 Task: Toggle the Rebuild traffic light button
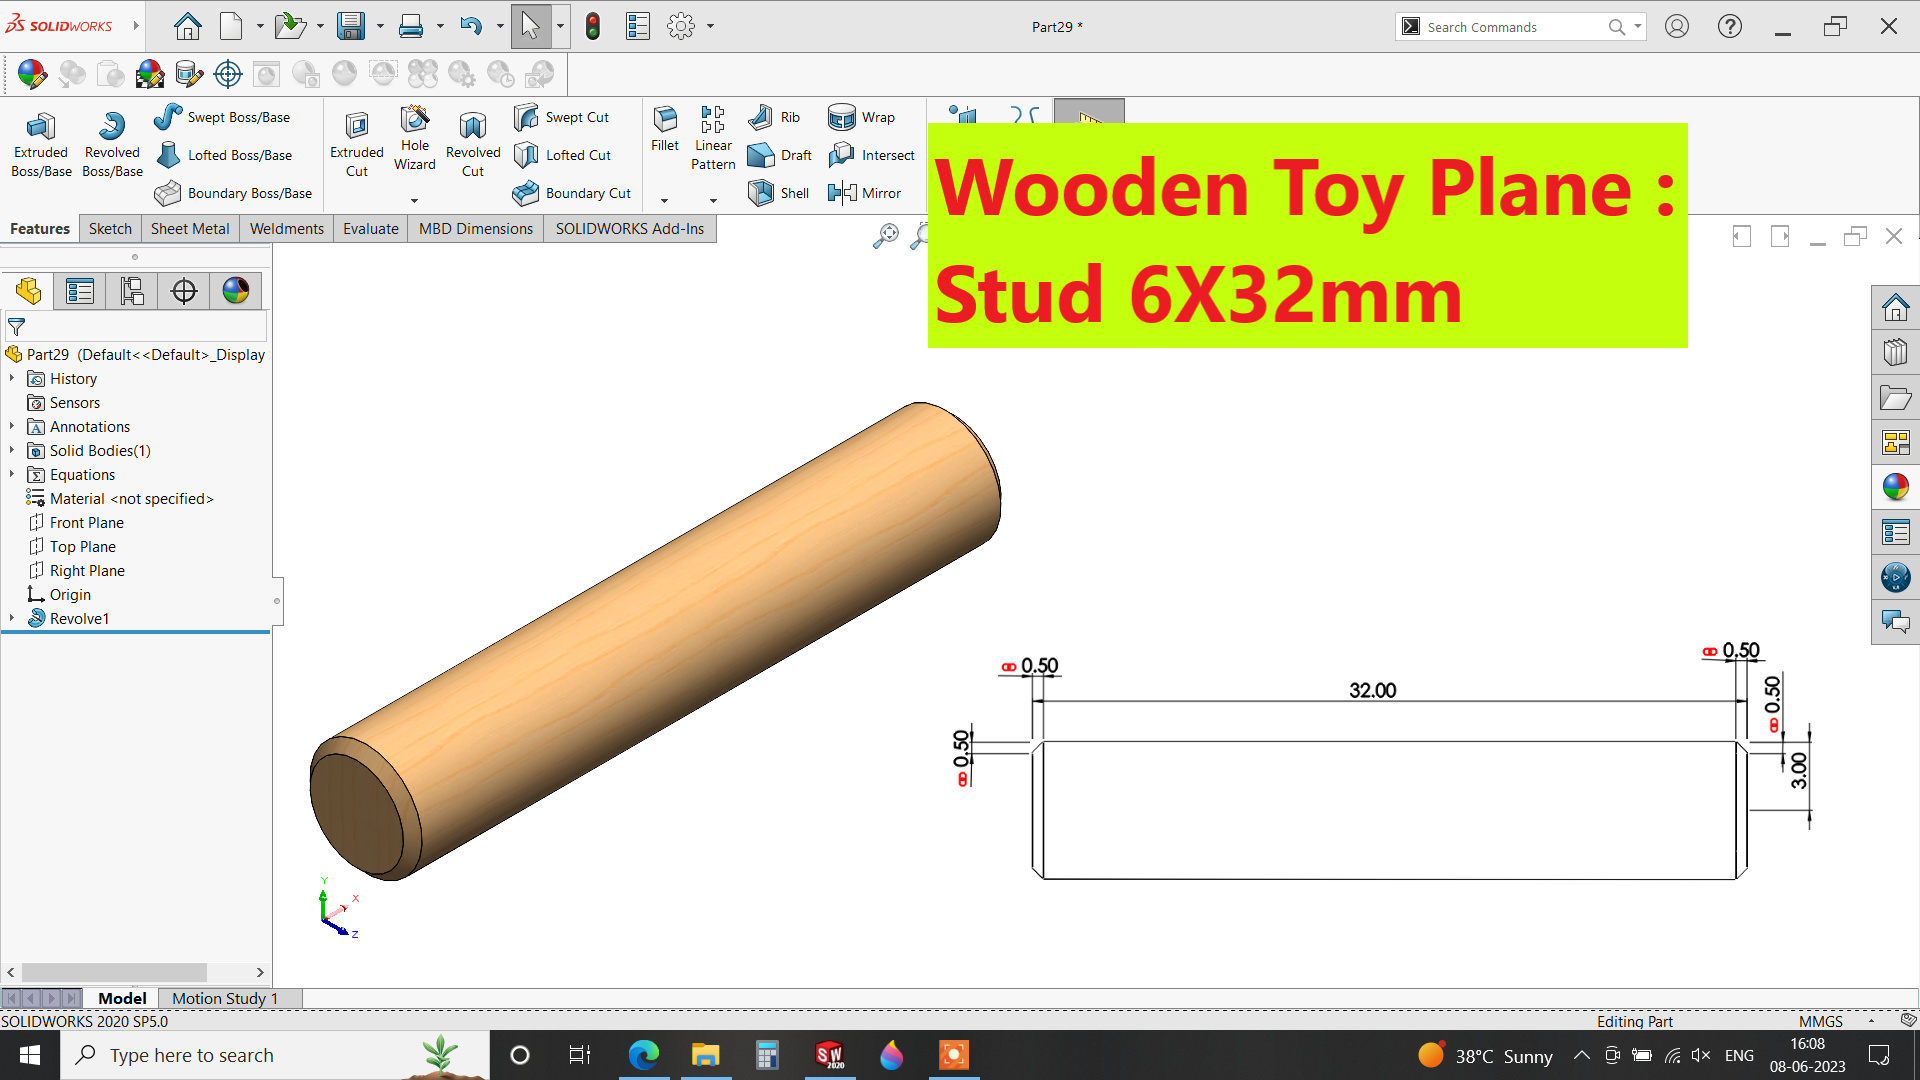tap(592, 26)
